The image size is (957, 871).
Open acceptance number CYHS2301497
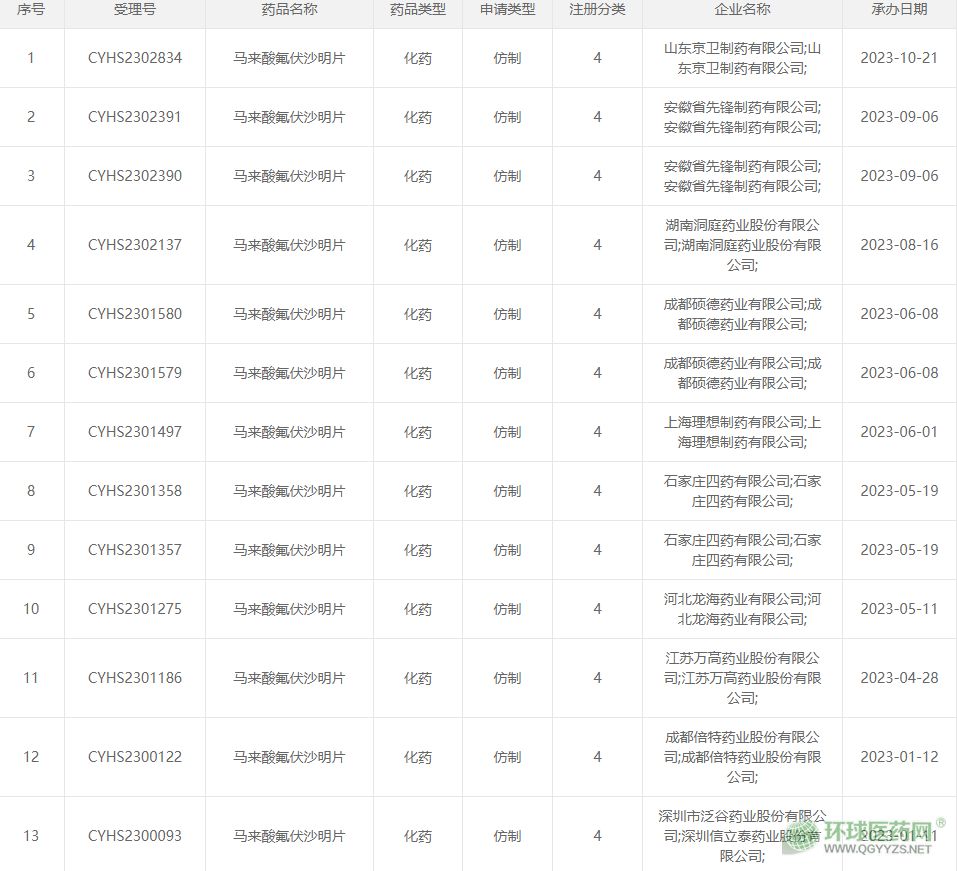pyautogui.click(x=135, y=432)
